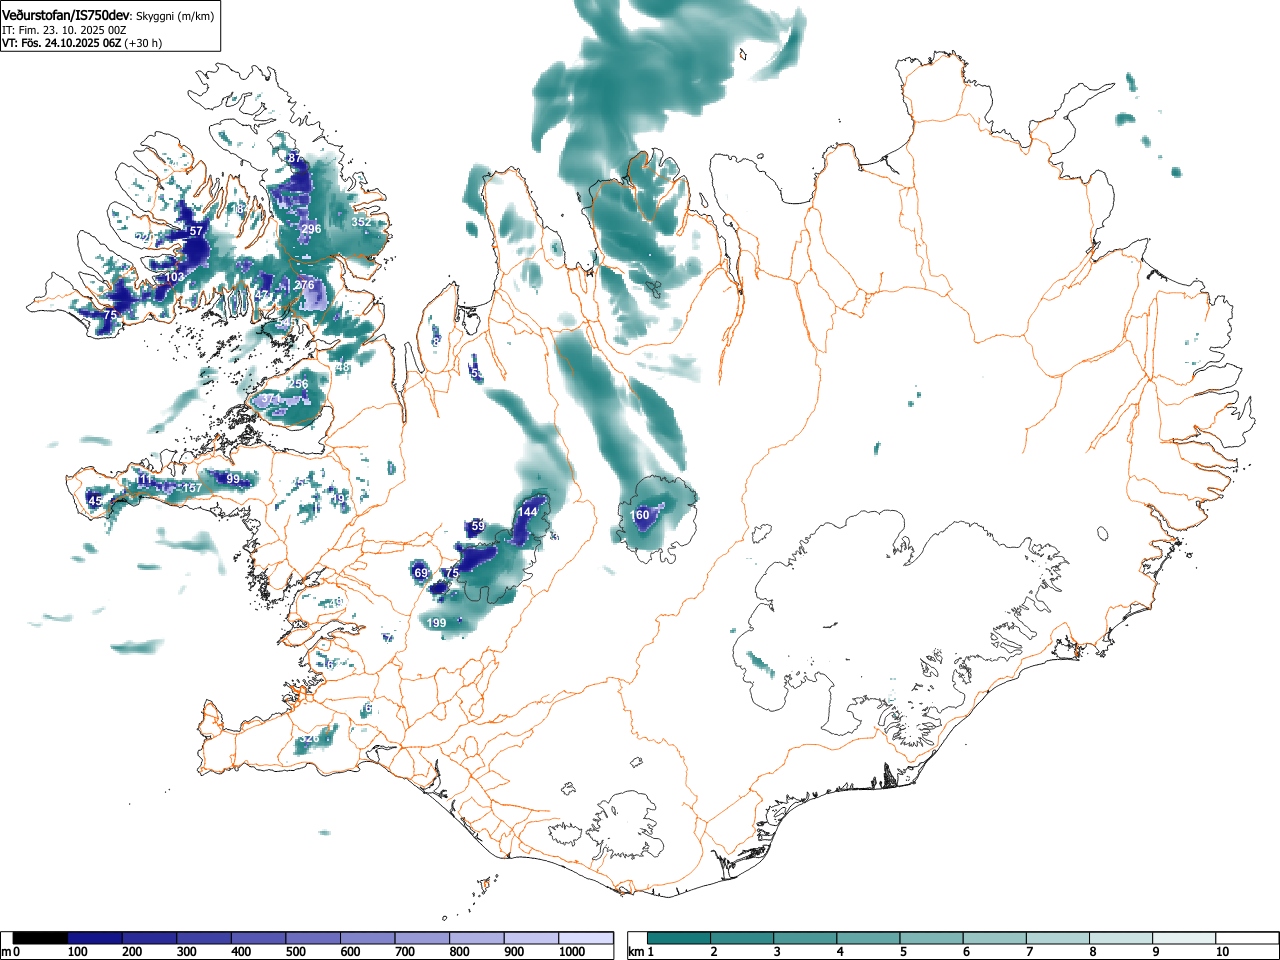Click the '300' tick label on meter scale

click(x=186, y=952)
